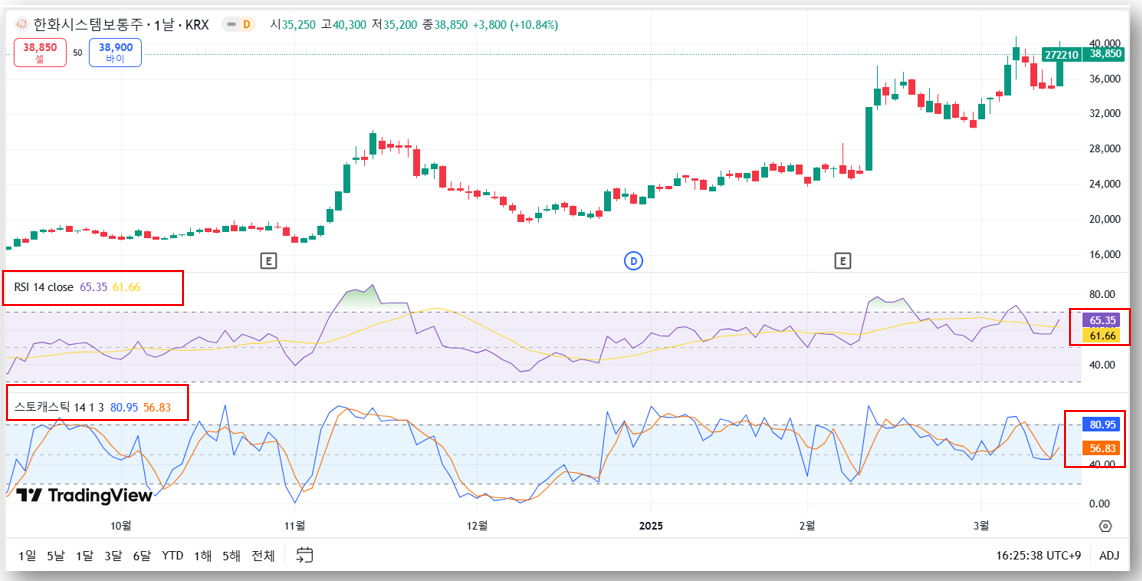Click the earnings E marker near February
This screenshot has width=1142, height=581.
pyautogui.click(x=843, y=260)
